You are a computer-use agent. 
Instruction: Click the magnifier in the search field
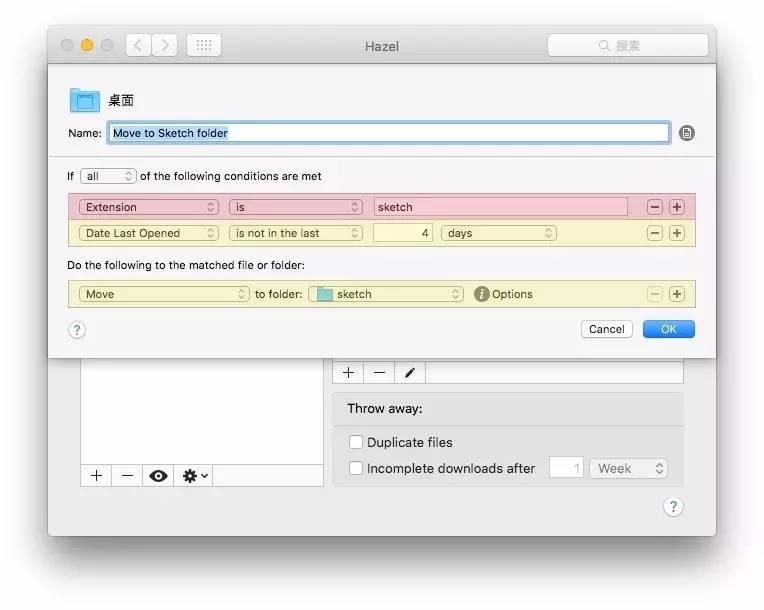604,46
